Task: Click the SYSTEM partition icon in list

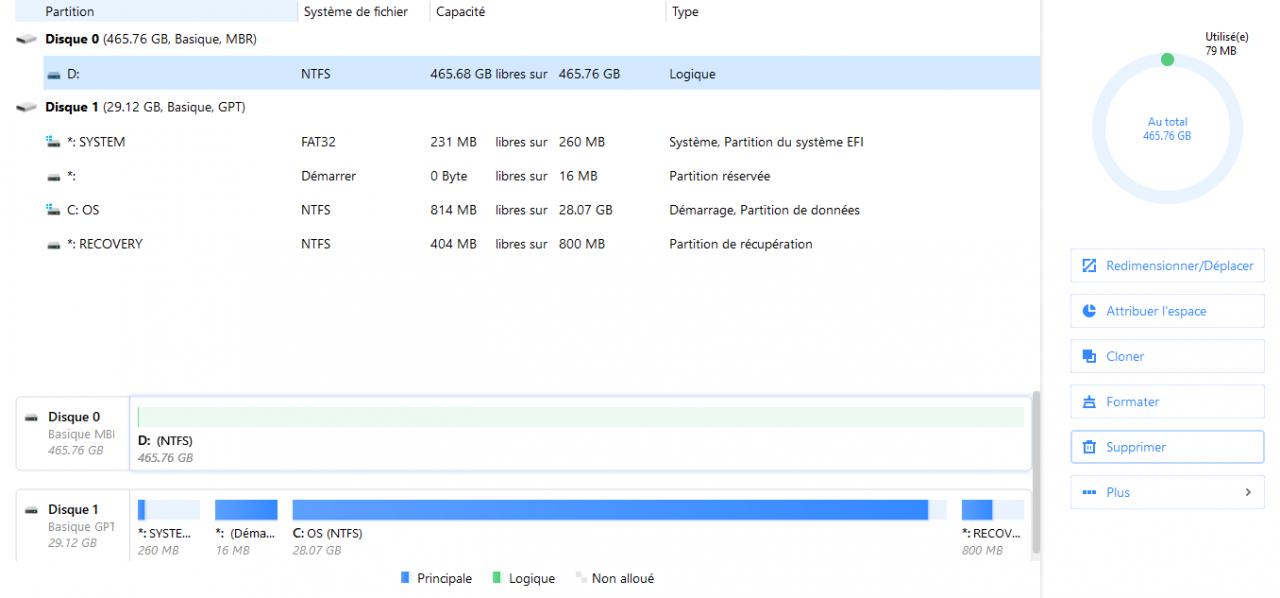Action: pos(54,142)
